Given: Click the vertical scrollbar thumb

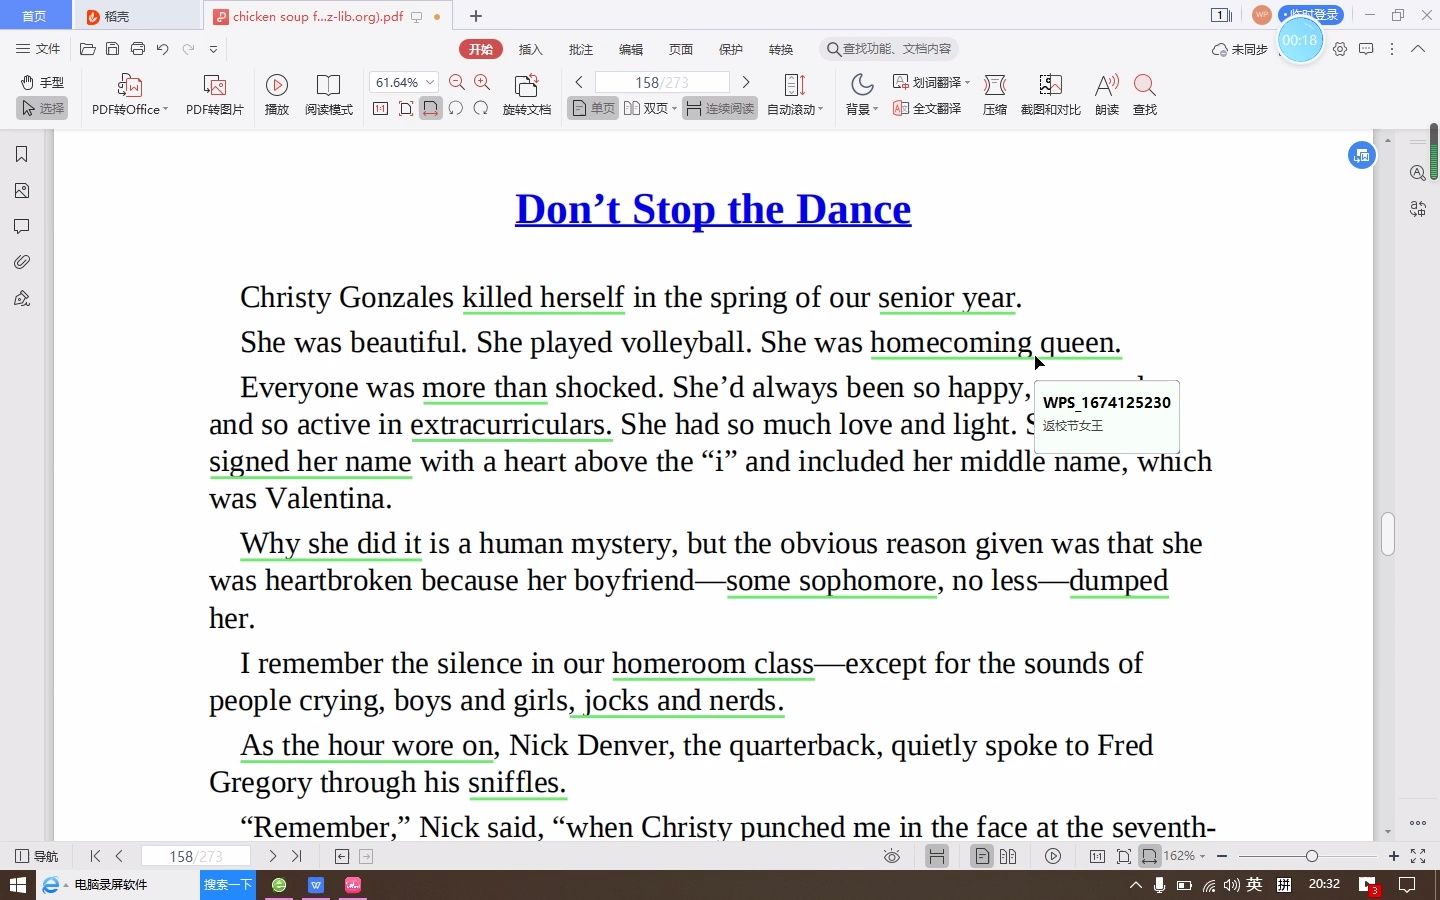Looking at the screenshot, I should (1387, 533).
